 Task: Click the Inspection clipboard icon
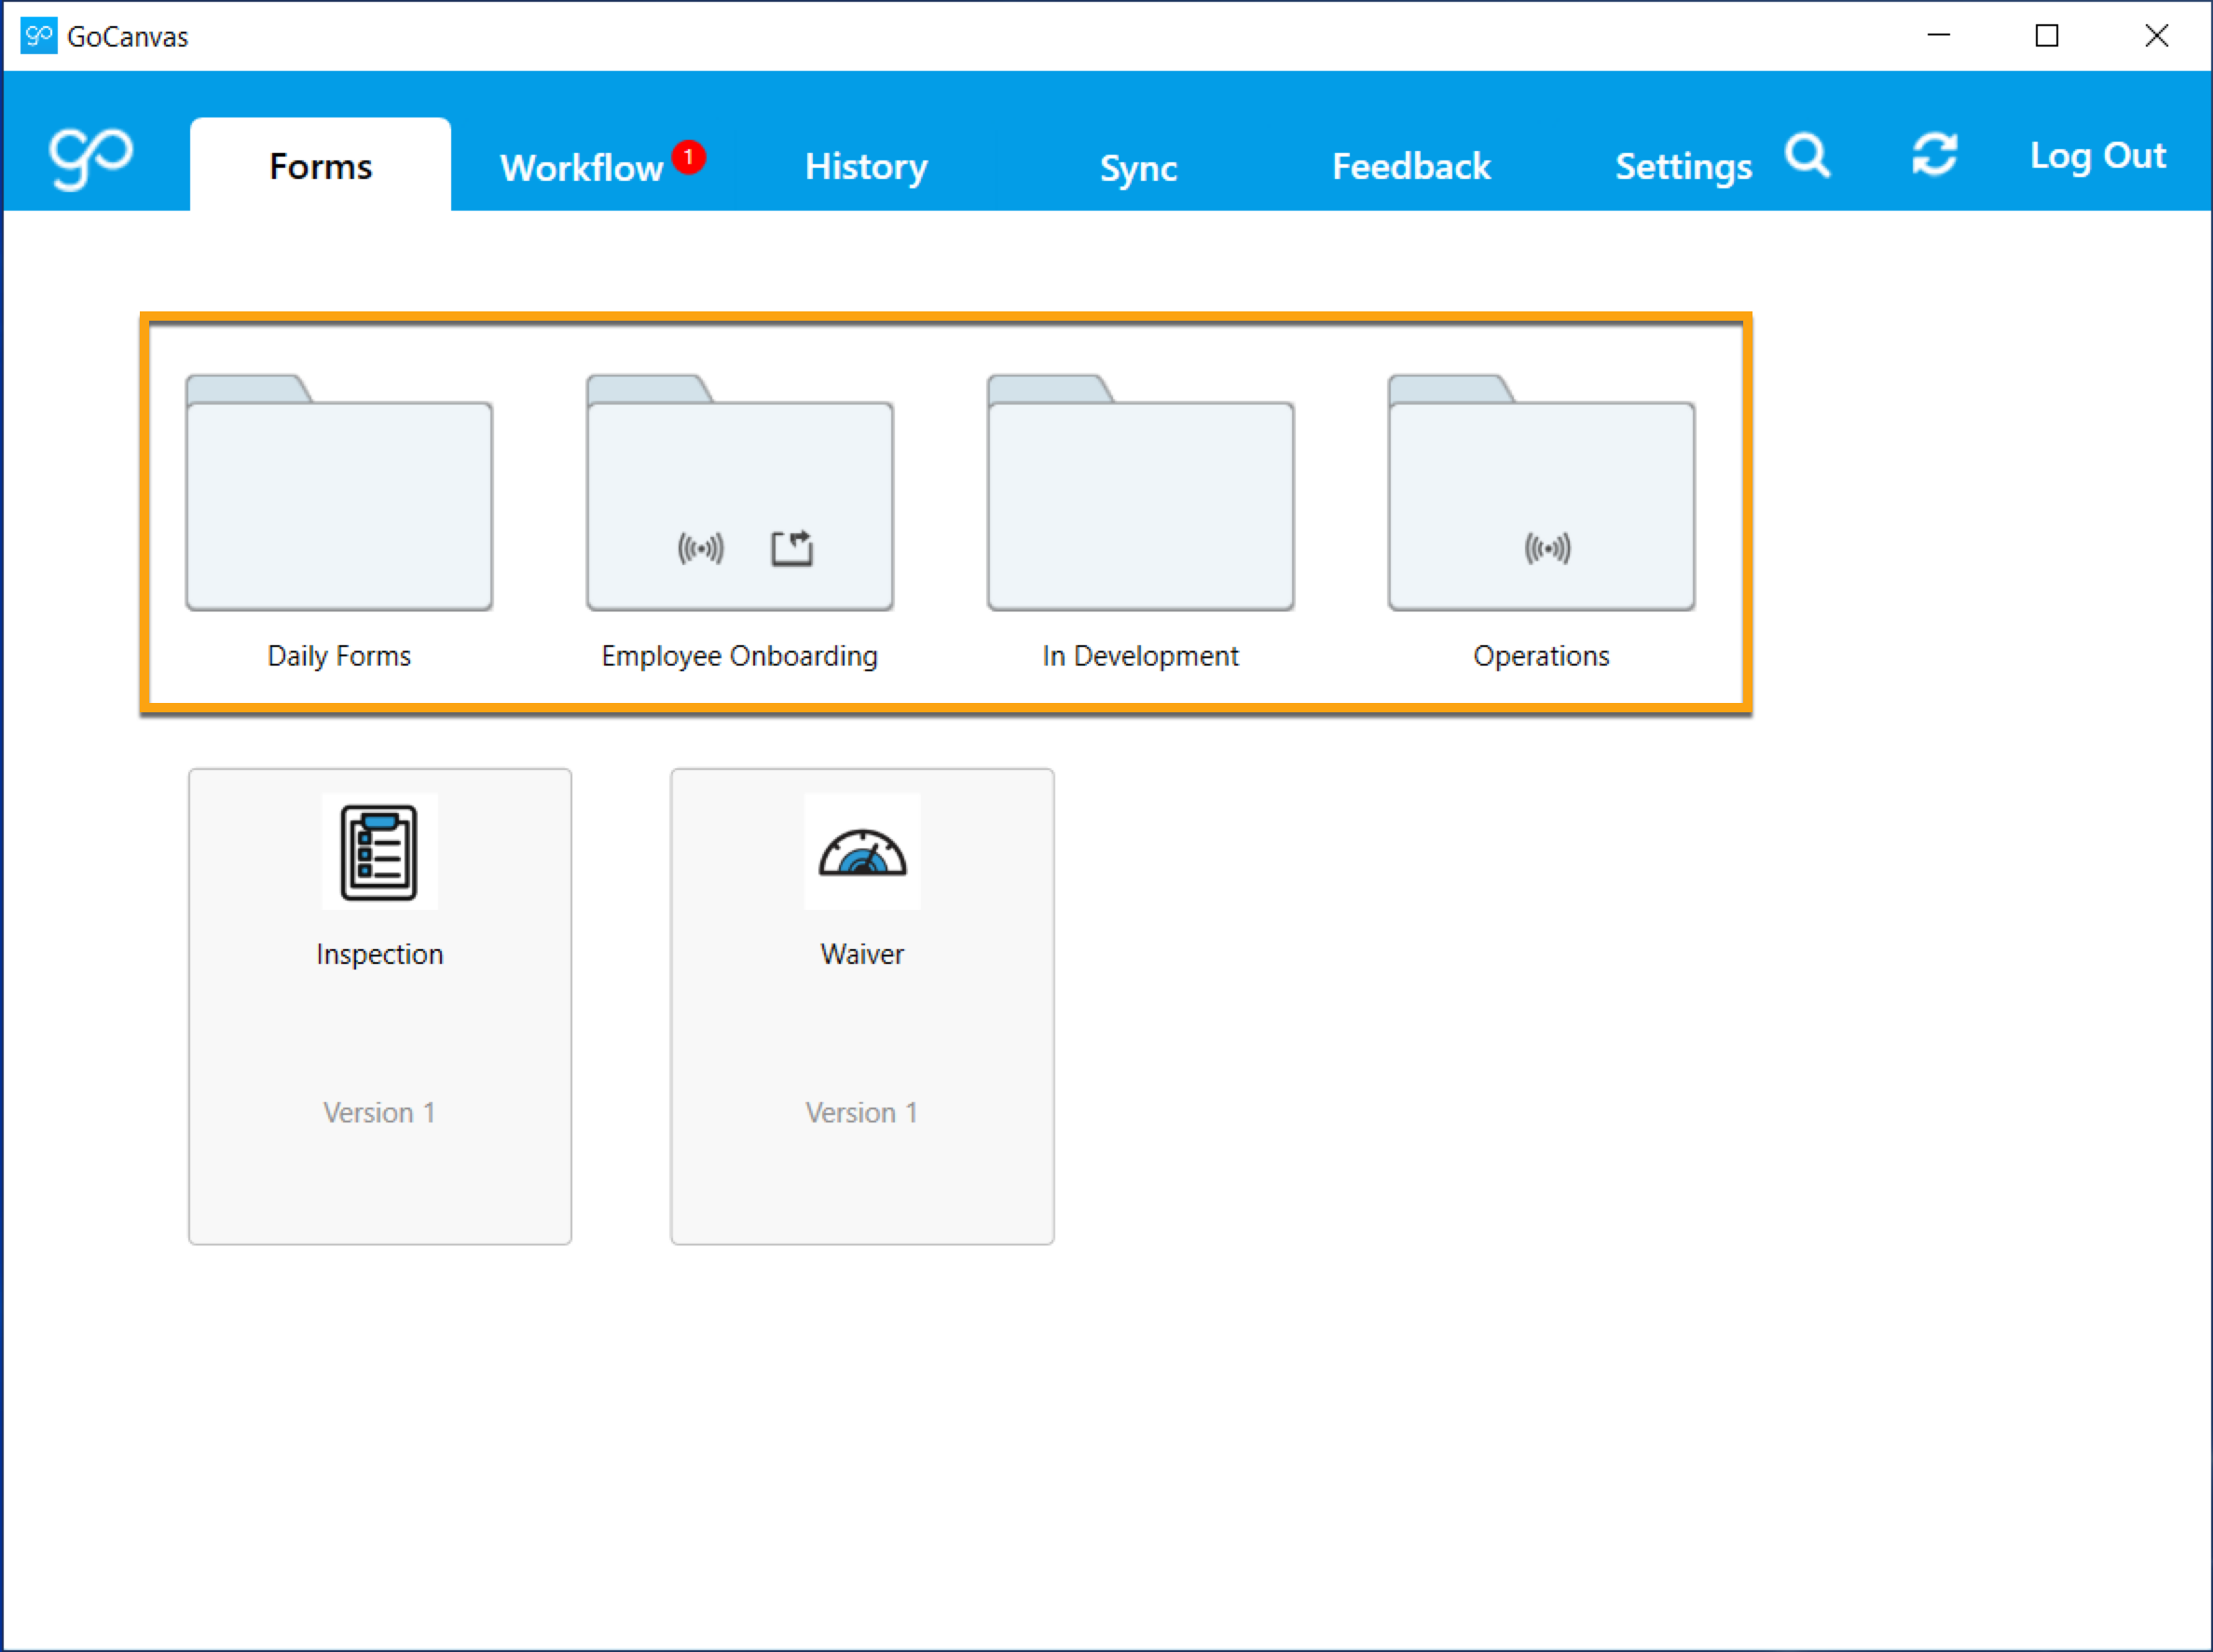coord(379,852)
